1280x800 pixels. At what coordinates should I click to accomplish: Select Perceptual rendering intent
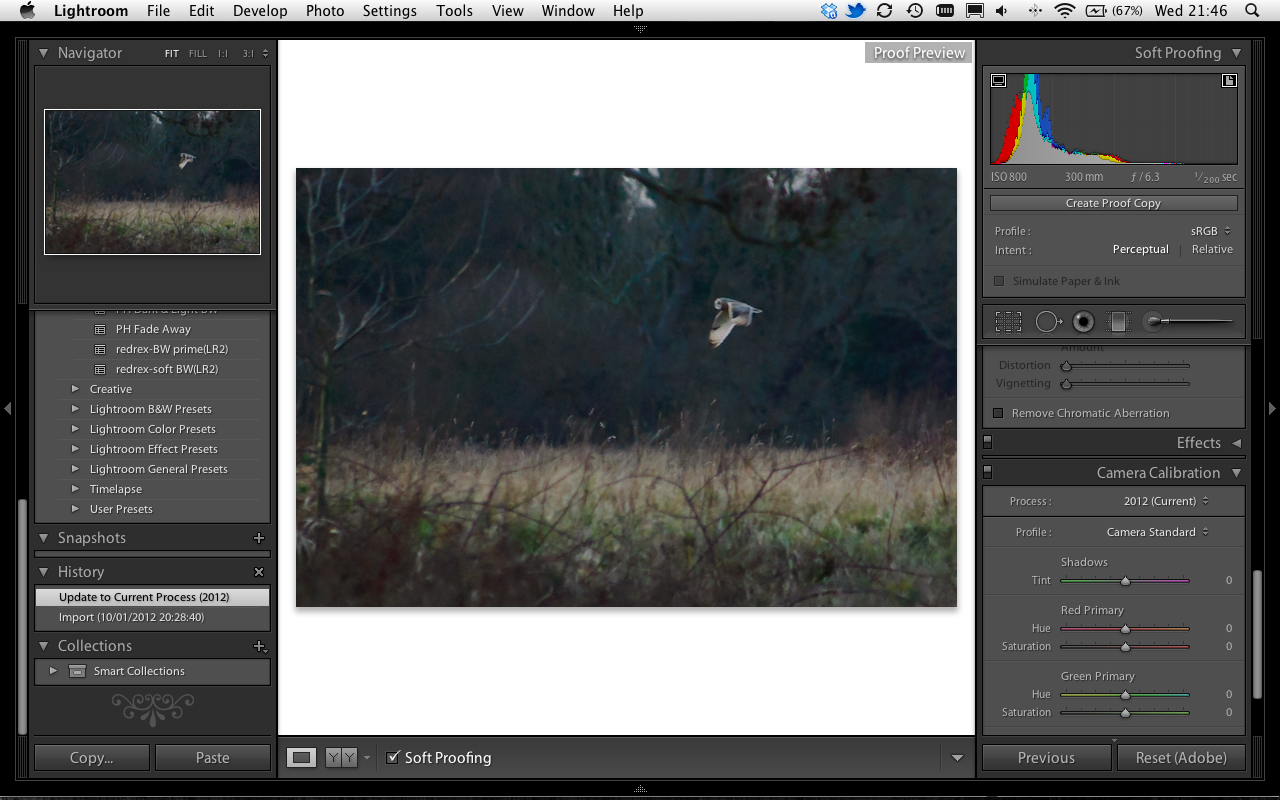click(x=1140, y=250)
